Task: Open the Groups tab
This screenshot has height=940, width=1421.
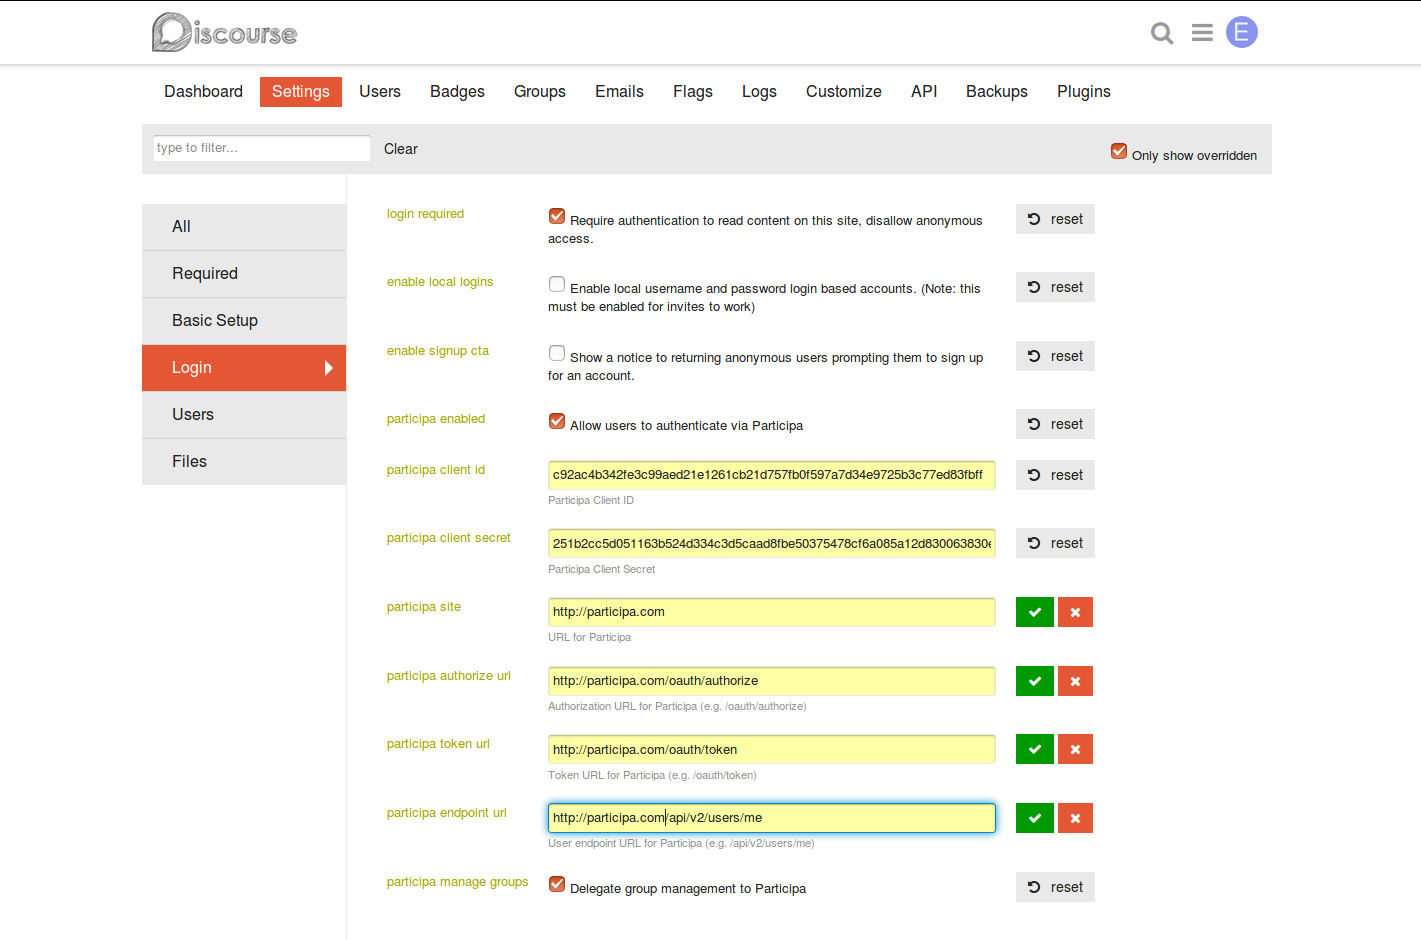Action: (540, 91)
